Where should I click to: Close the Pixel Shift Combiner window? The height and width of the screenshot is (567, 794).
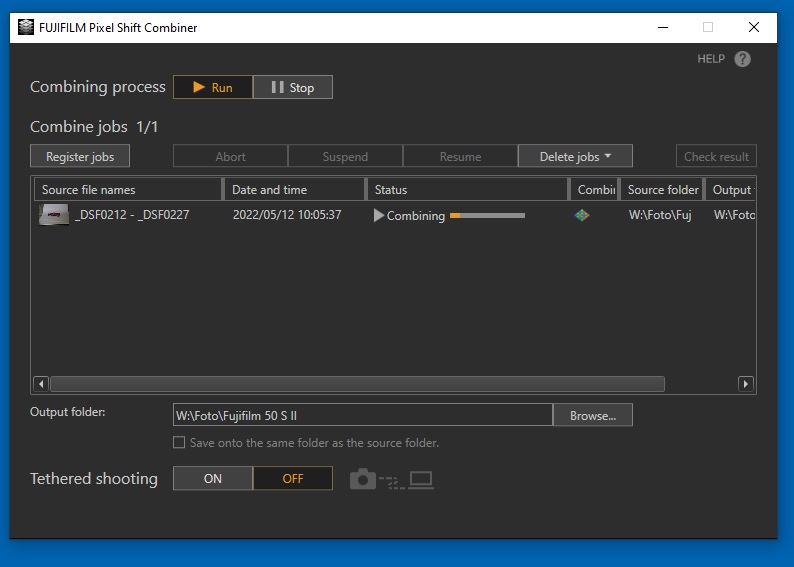pos(753,27)
